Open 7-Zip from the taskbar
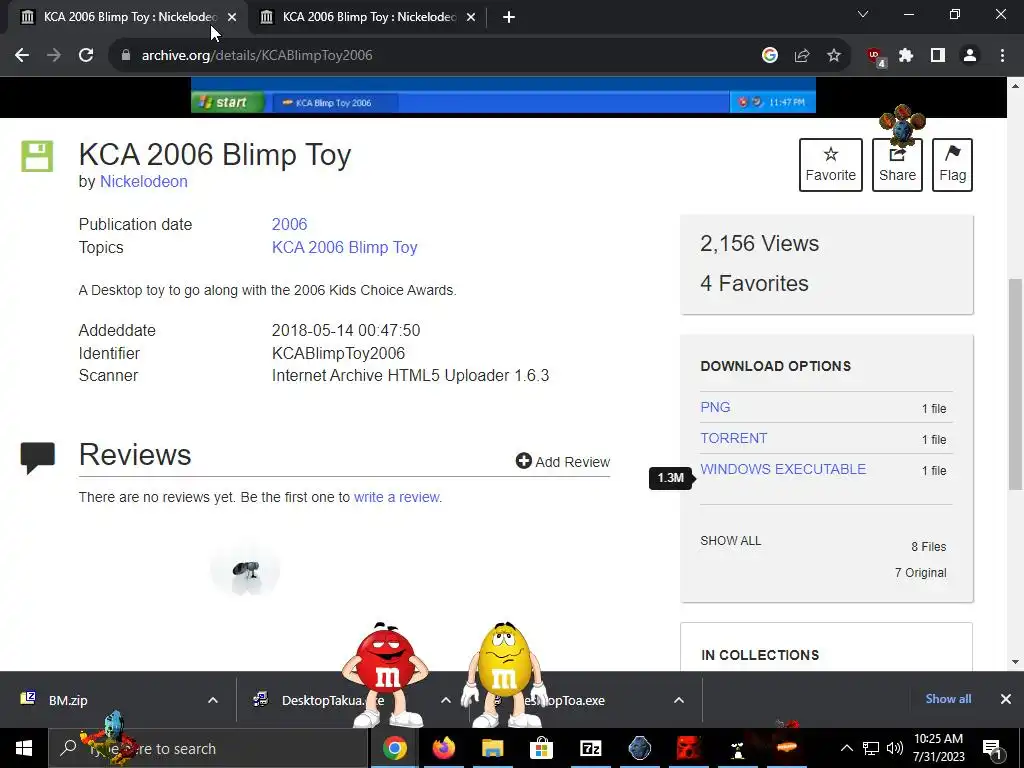 590,748
